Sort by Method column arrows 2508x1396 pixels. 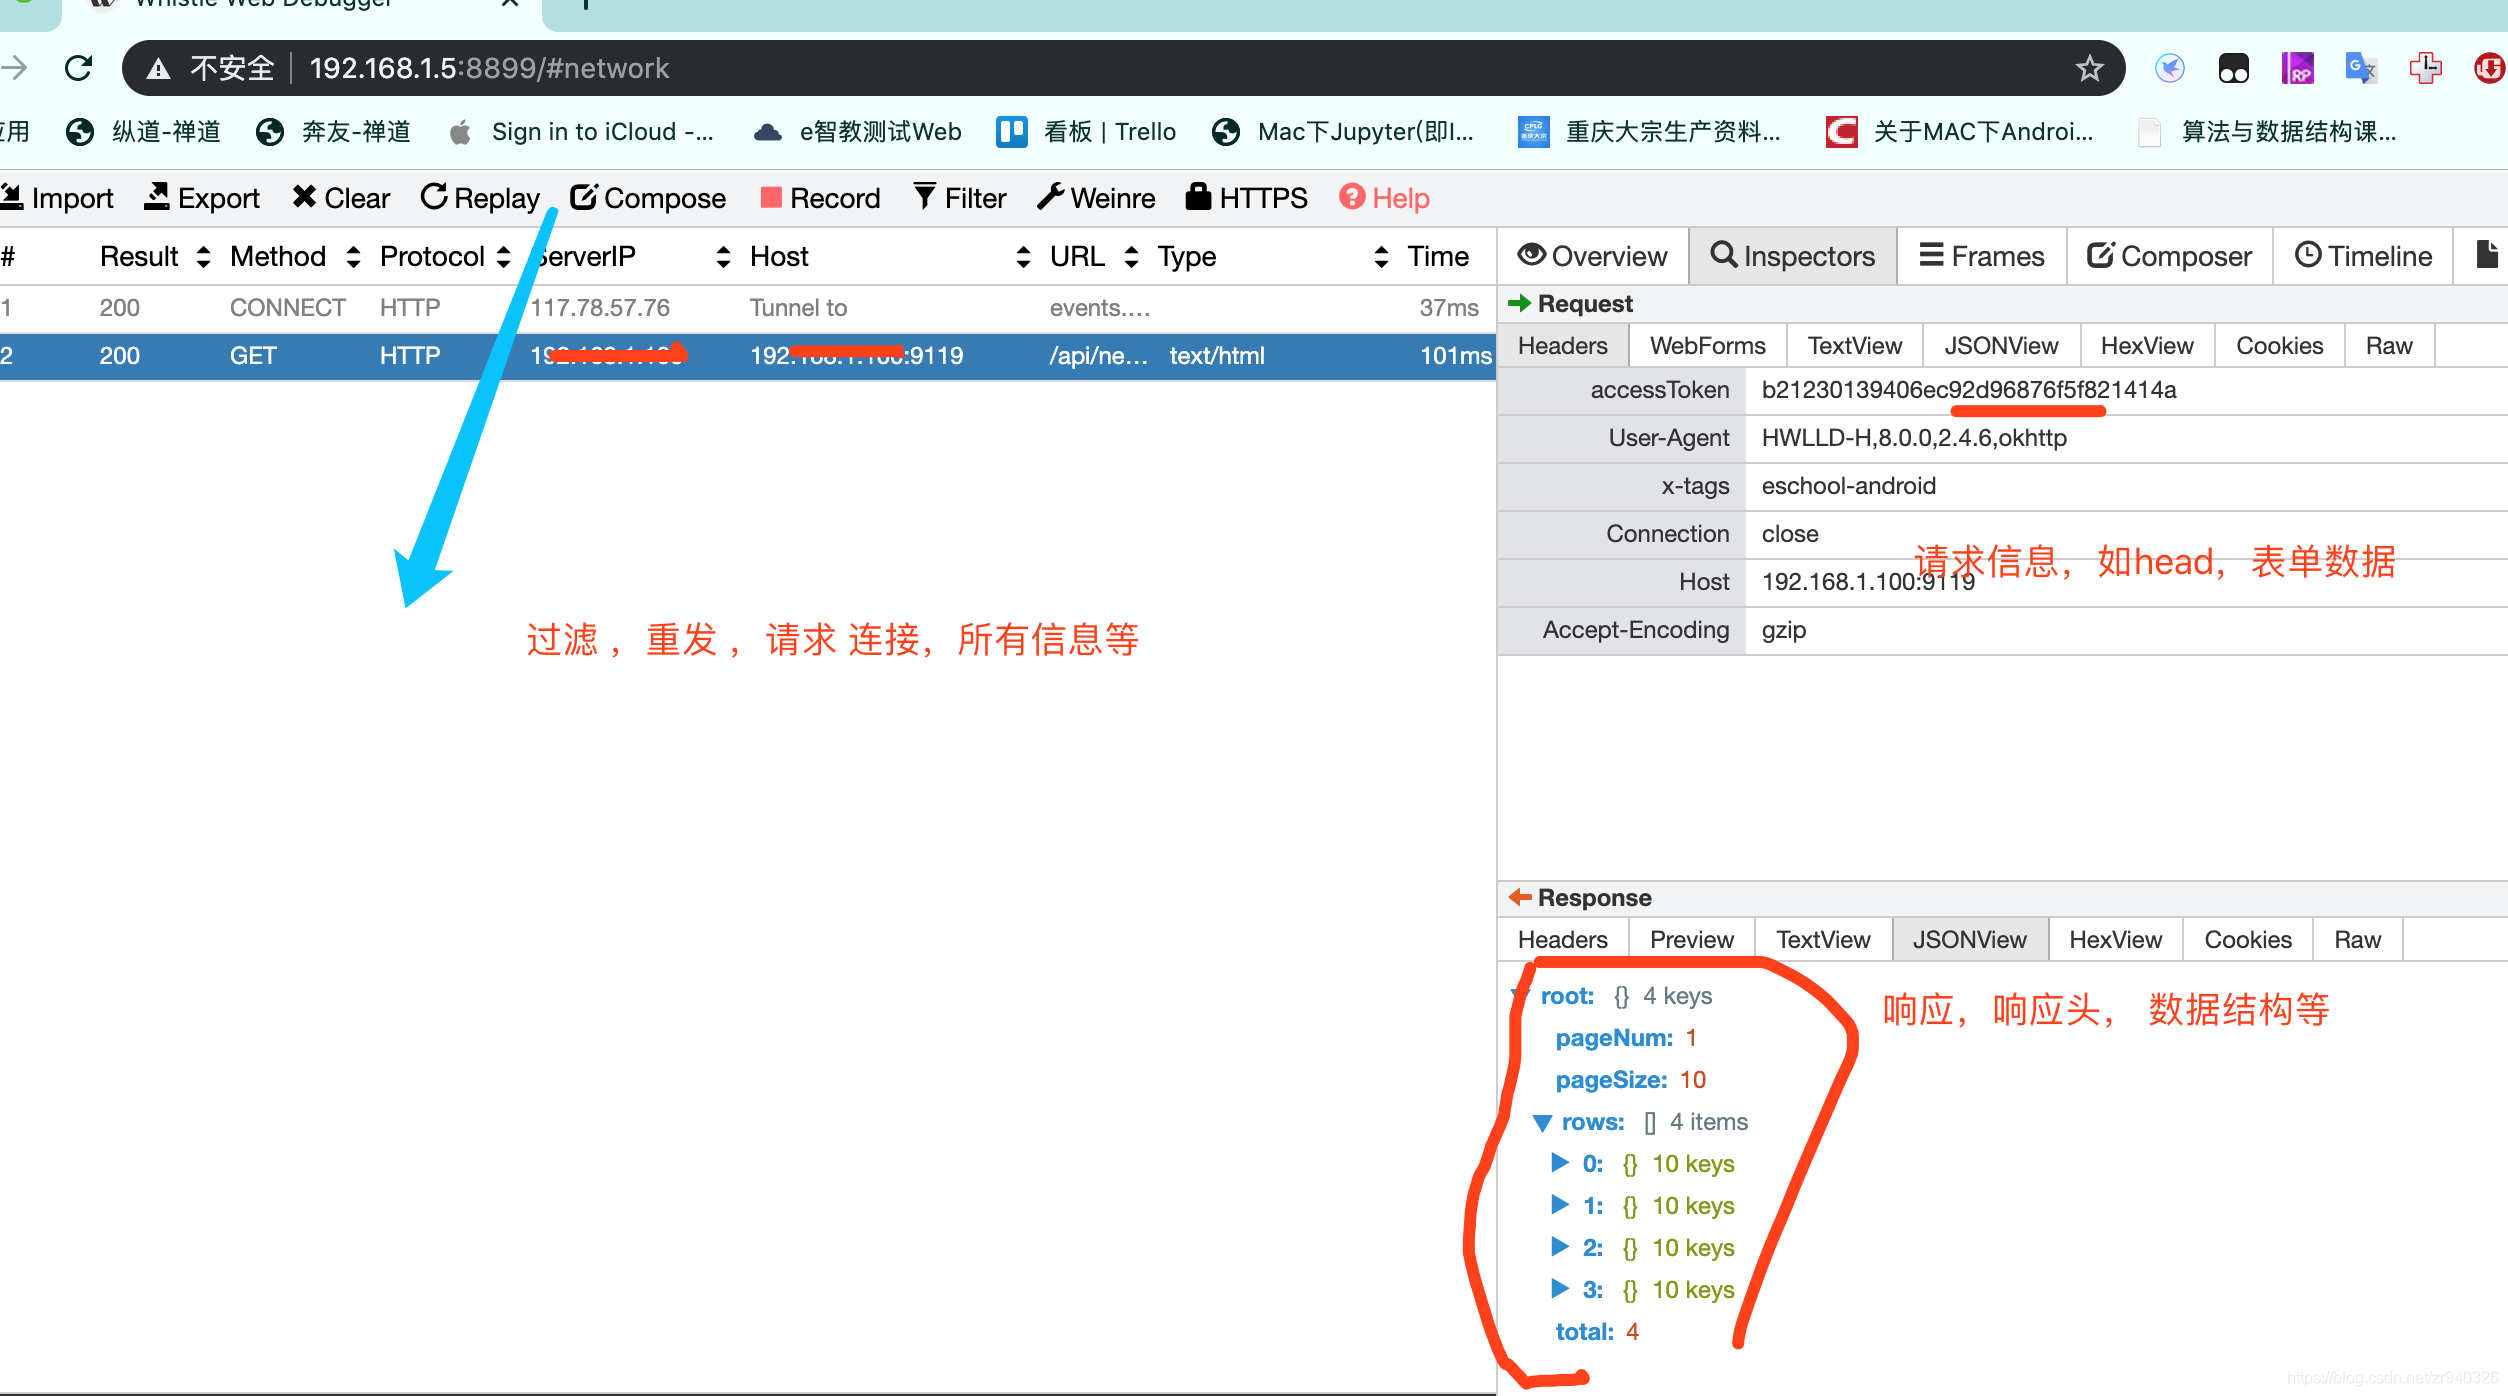point(353,257)
